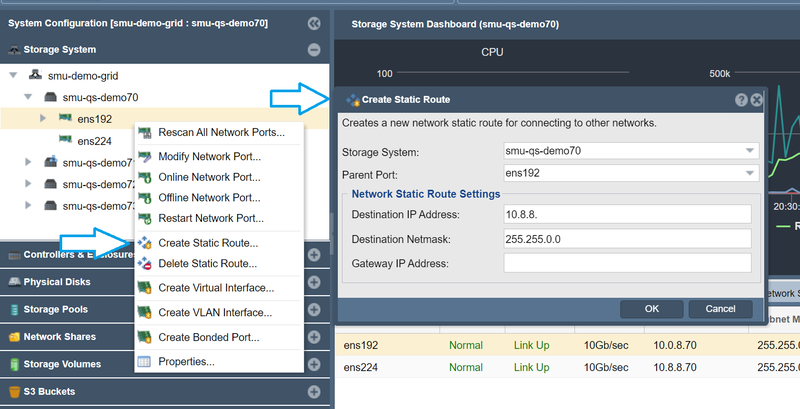This screenshot has height=409, width=800.
Task: Collapse the smu-demo-grid tree node
Action: tap(13, 75)
